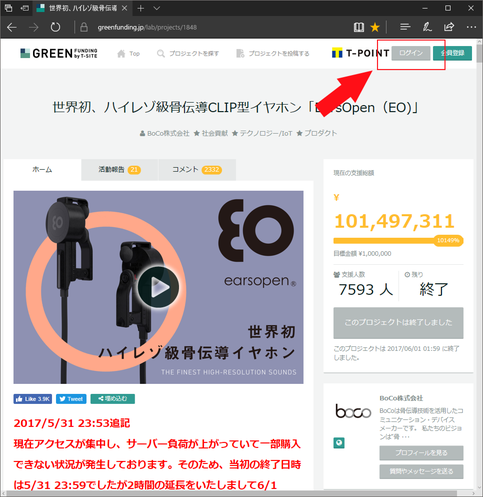Click the browser back arrow
The image size is (483, 497).
coord(12,27)
